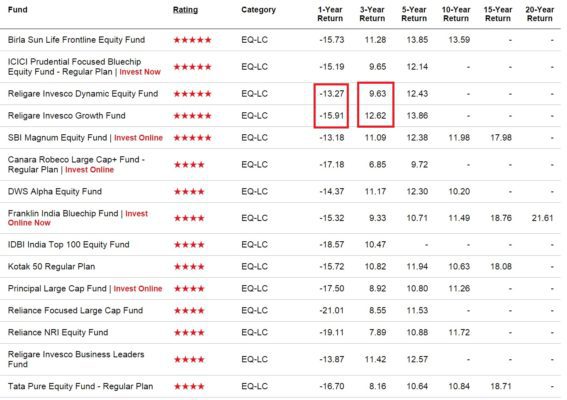Click 3-year return value 12.62
Viewport: 567px width, 400px height.
(375, 116)
